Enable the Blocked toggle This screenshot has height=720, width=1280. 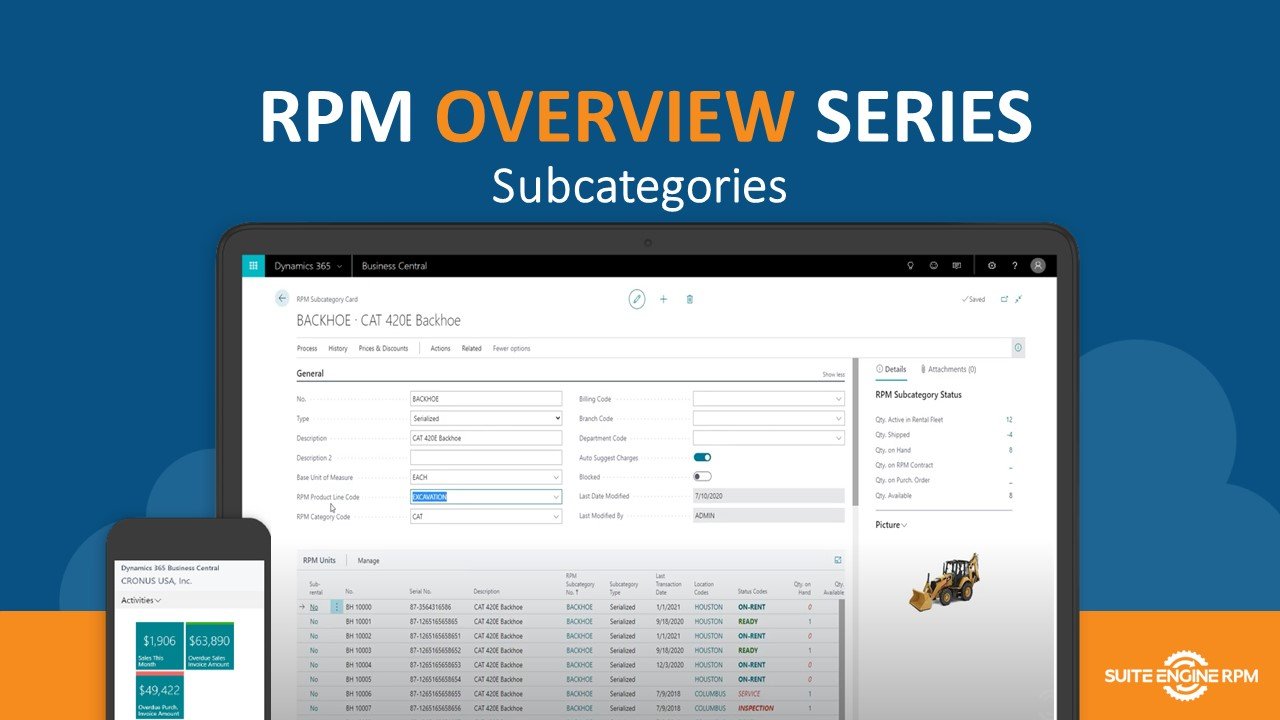(x=703, y=476)
